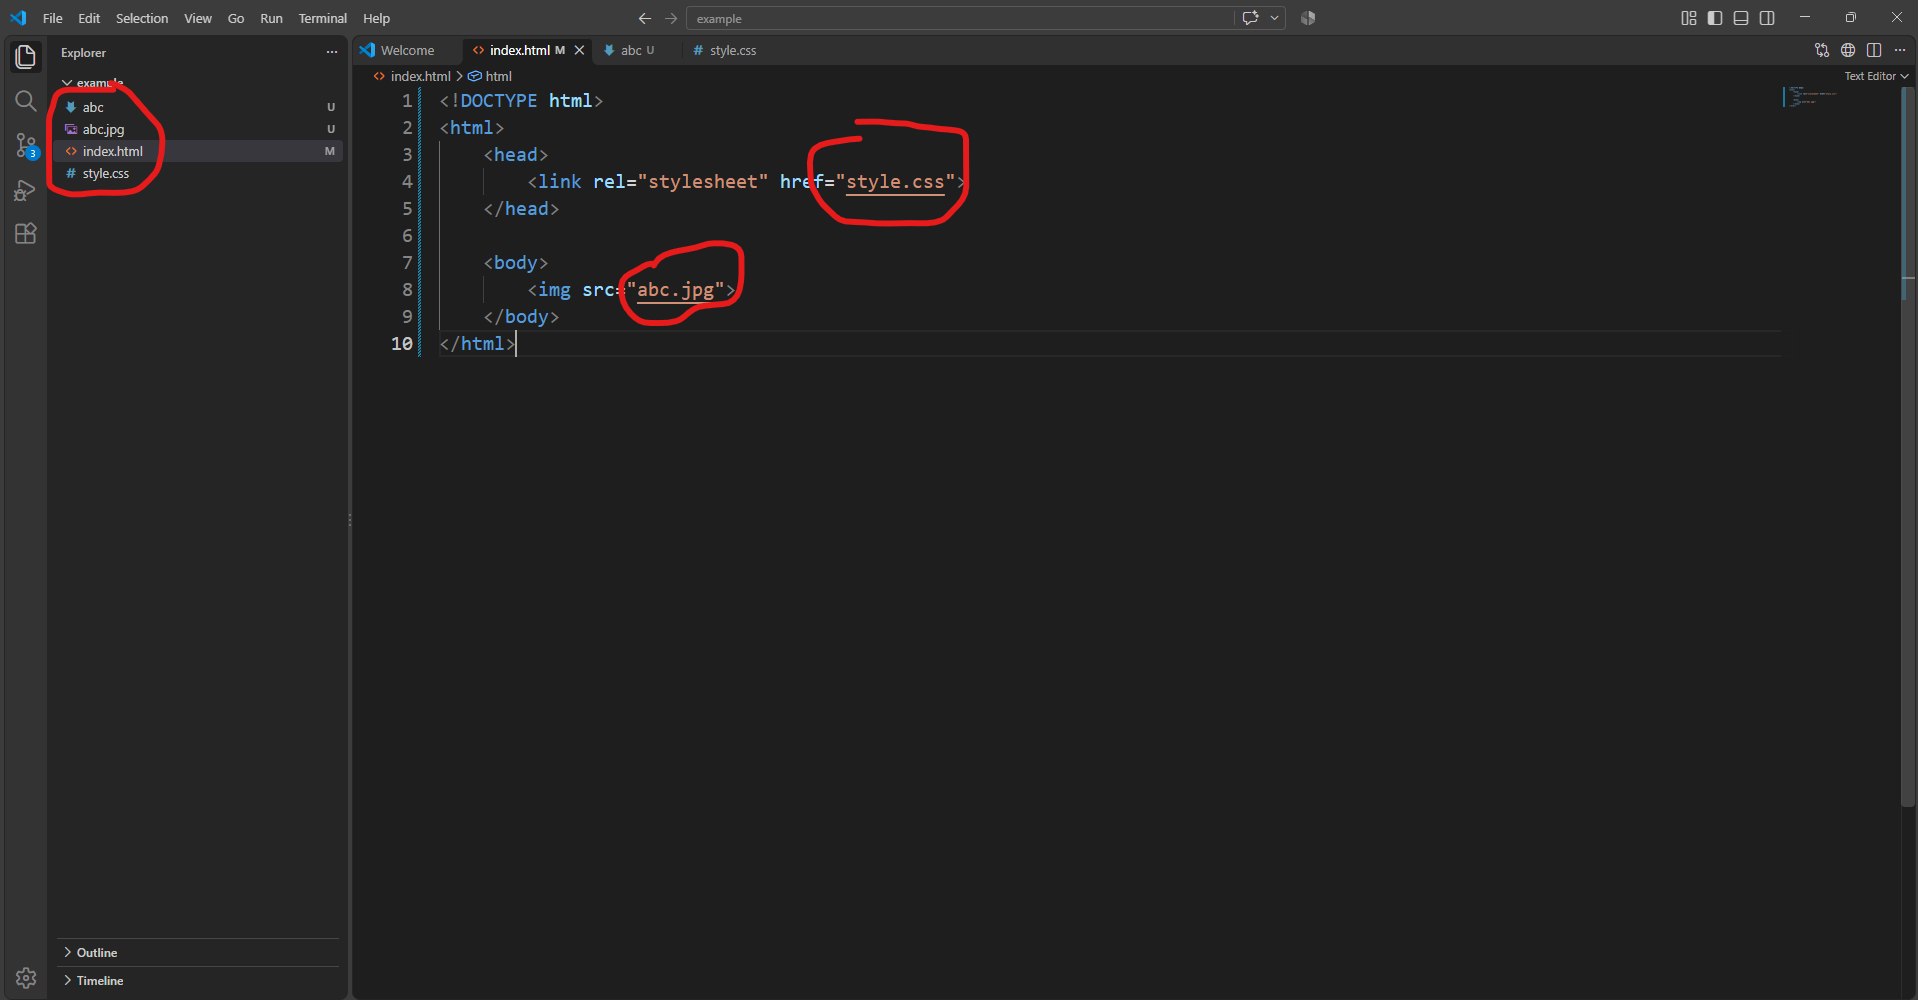Click the <body> tag on line 7

(516, 263)
